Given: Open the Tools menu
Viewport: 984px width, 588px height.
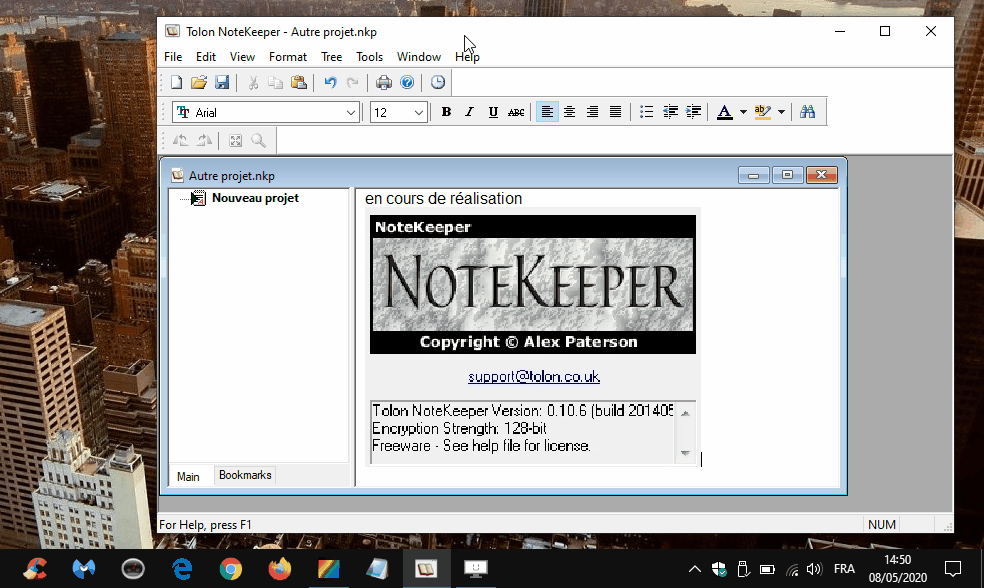Looking at the screenshot, I should [370, 56].
